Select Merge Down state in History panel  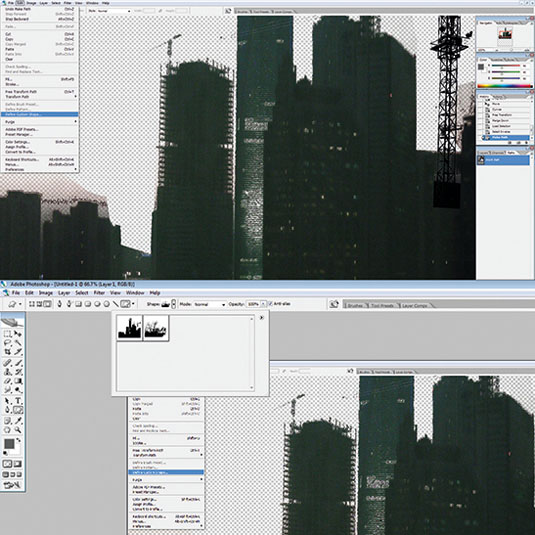(x=506, y=120)
